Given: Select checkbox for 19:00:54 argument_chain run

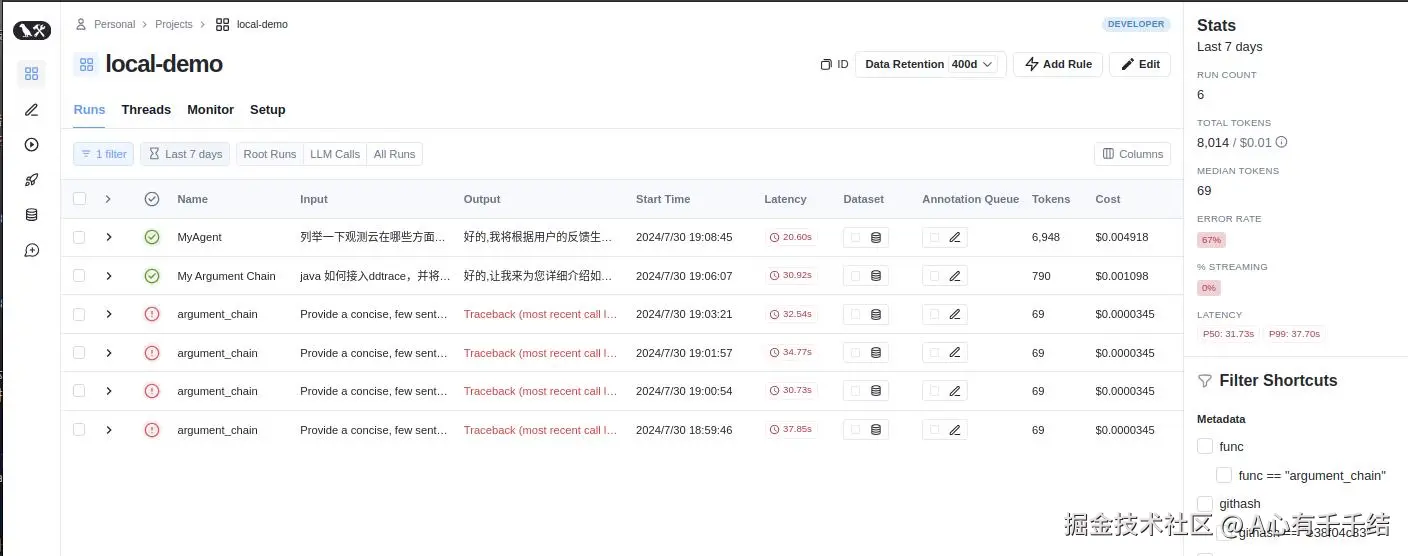Looking at the screenshot, I should 79,391.
